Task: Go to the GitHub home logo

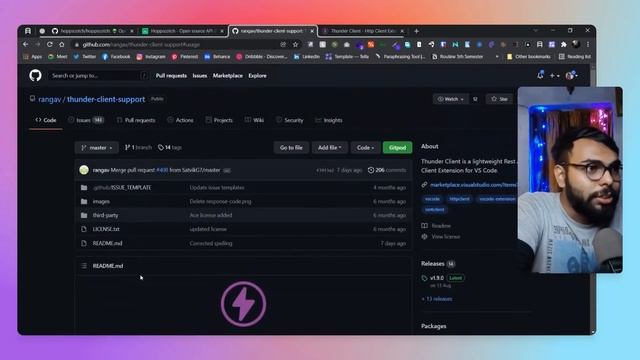Action: [36, 76]
